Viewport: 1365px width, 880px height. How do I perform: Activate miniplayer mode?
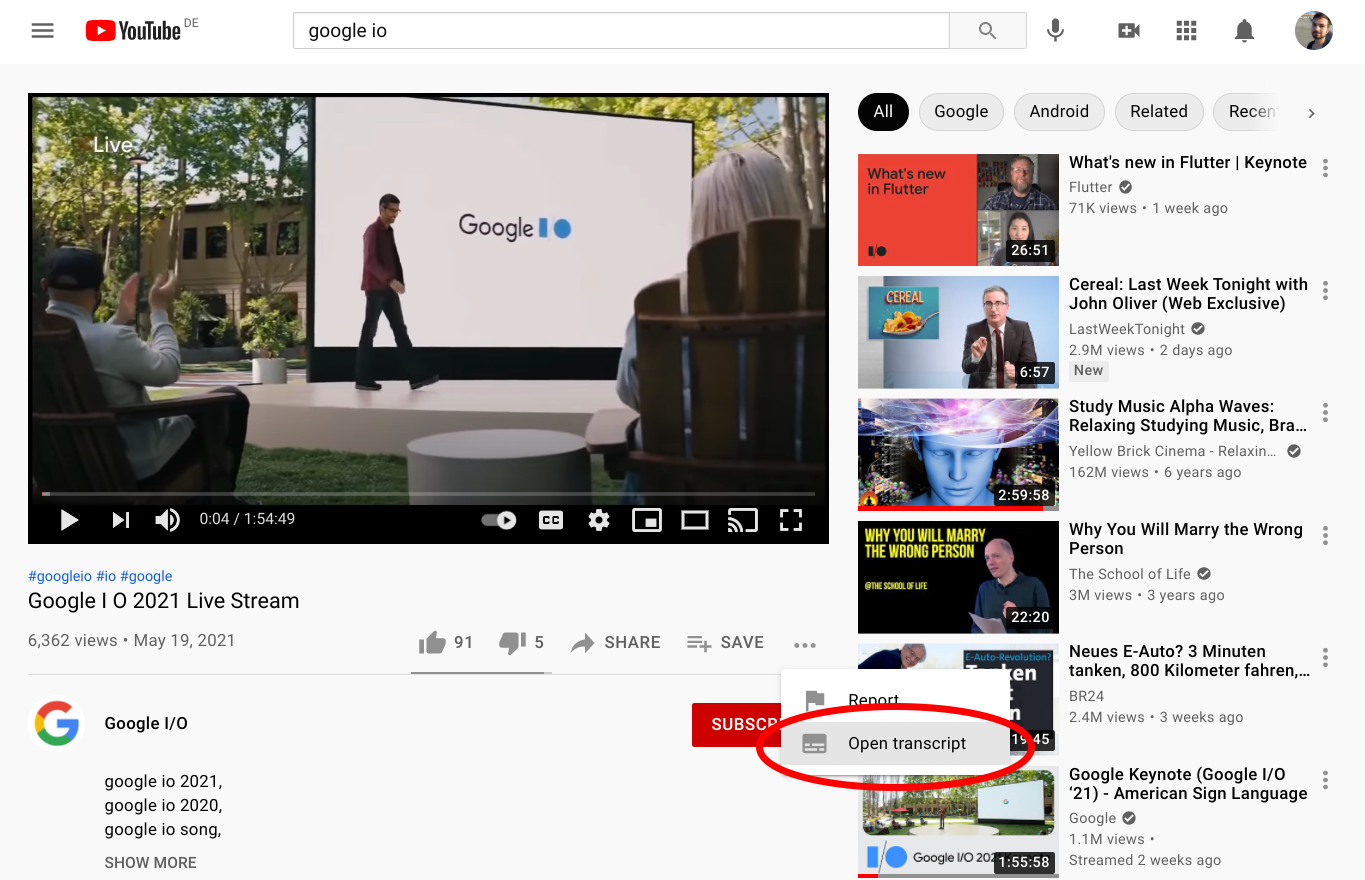[646, 519]
